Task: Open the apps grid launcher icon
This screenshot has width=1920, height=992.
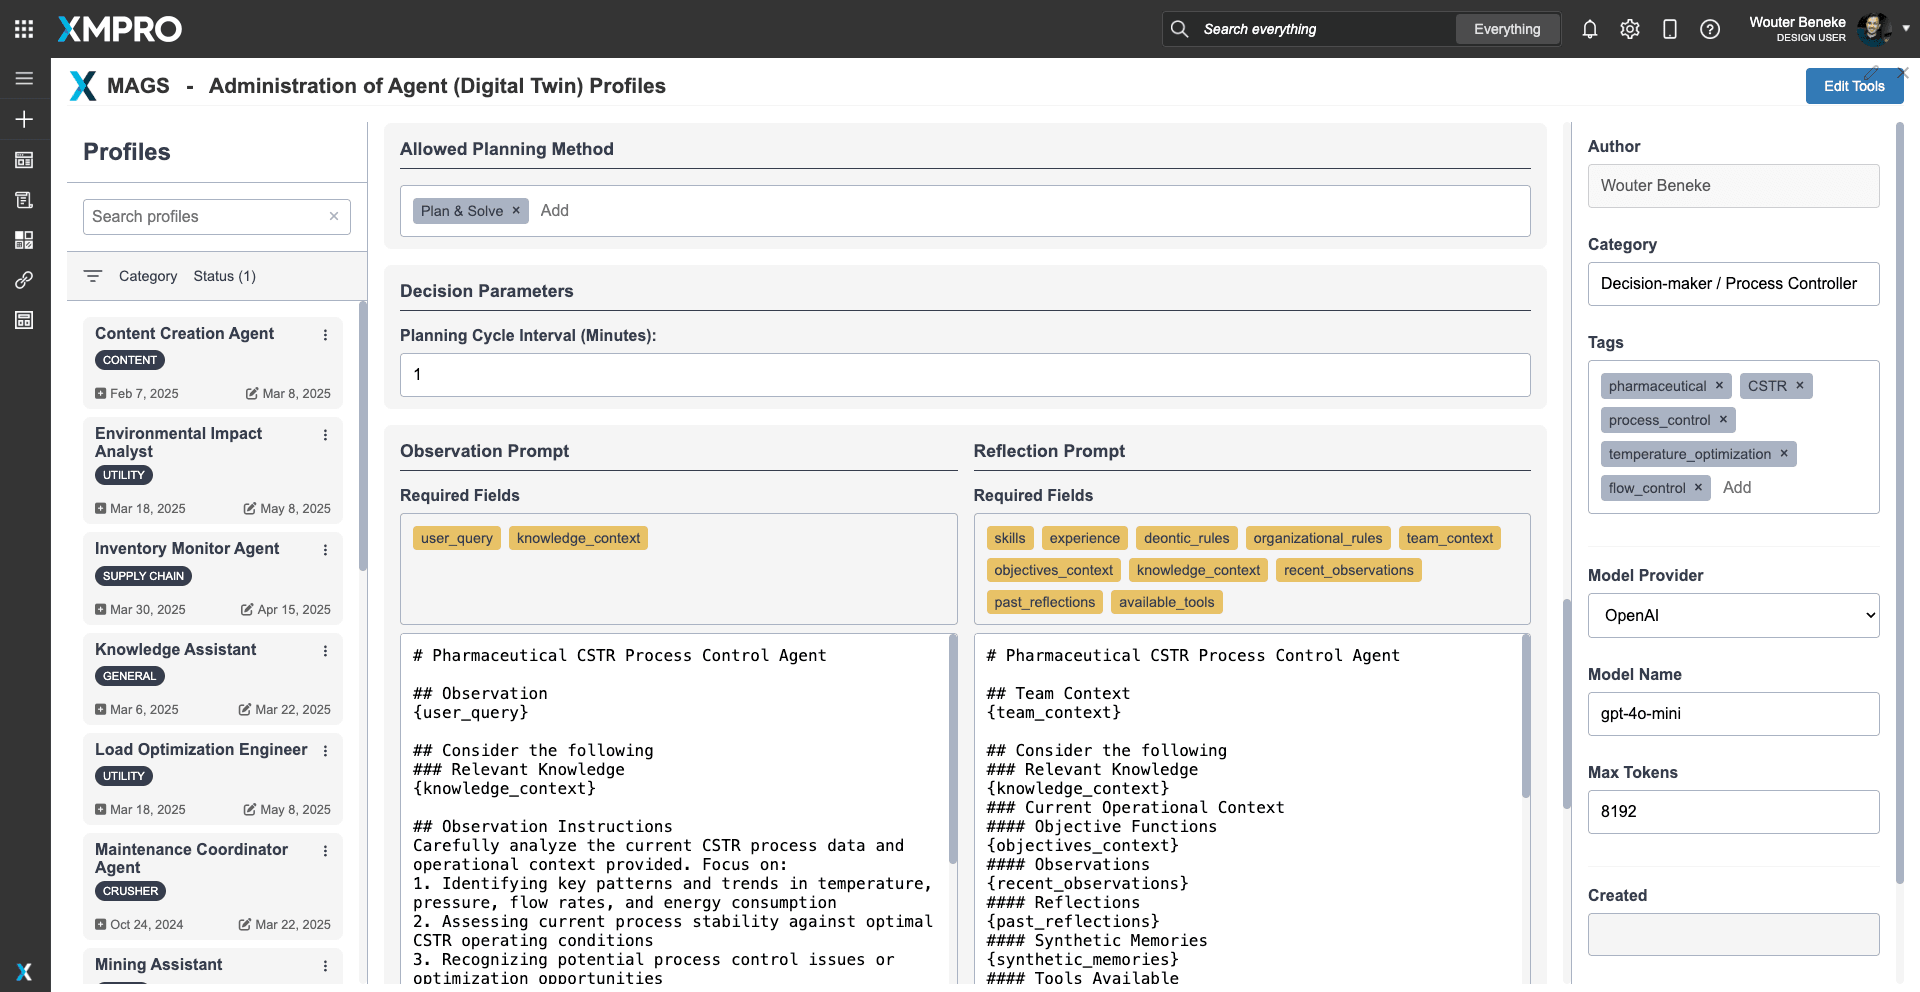Action: (24, 29)
